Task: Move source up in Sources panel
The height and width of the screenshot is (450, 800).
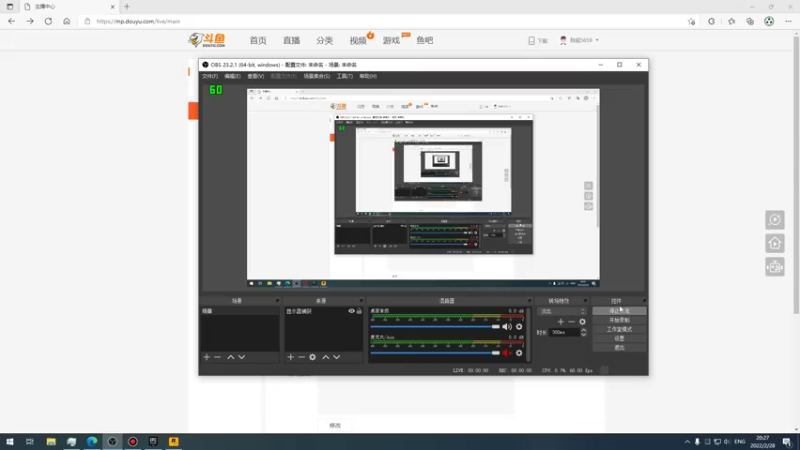Action: pyautogui.click(x=326, y=357)
